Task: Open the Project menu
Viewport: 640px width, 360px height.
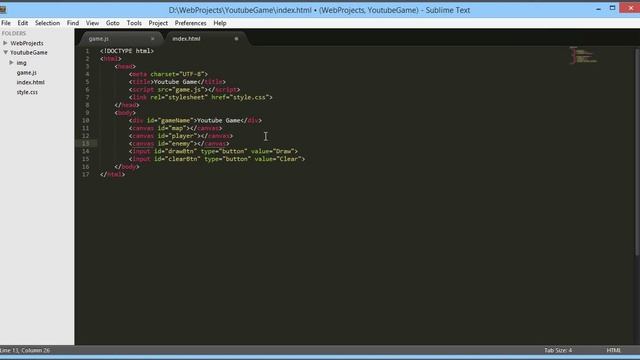Action: 158,23
